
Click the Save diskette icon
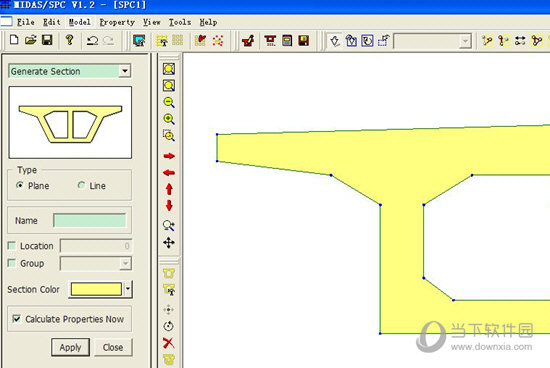click(x=47, y=40)
